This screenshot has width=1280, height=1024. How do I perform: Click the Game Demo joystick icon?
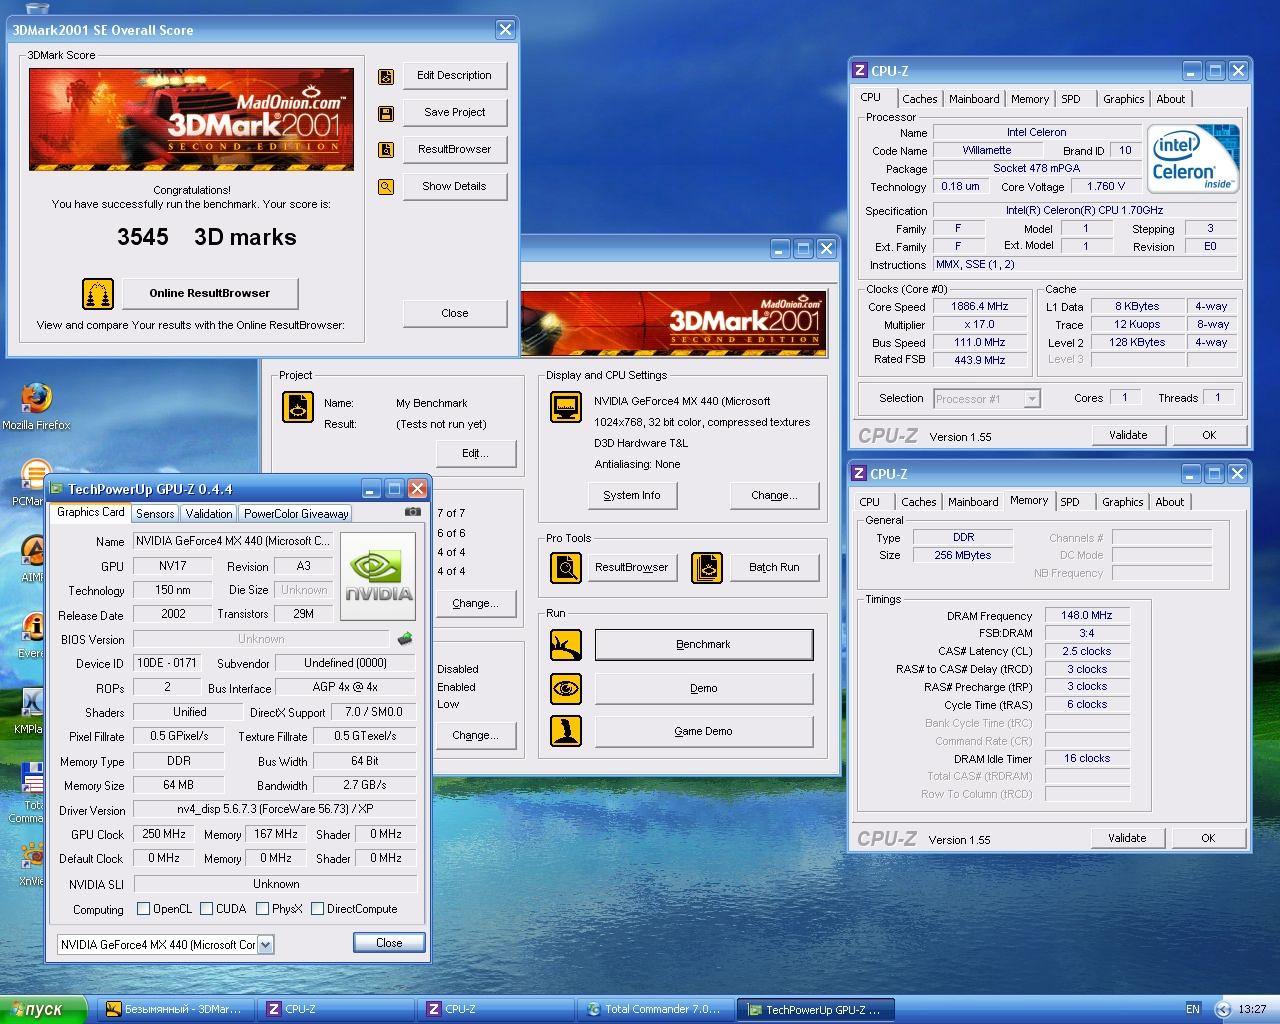tap(566, 731)
